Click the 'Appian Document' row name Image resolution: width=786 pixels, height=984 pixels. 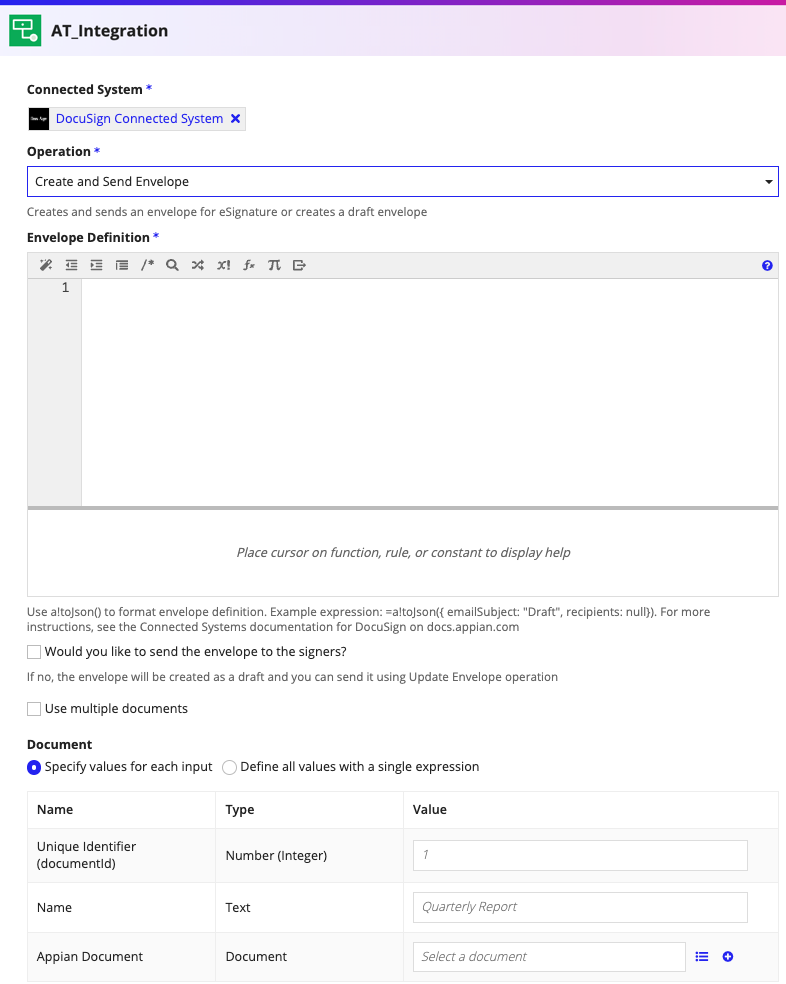click(90, 956)
